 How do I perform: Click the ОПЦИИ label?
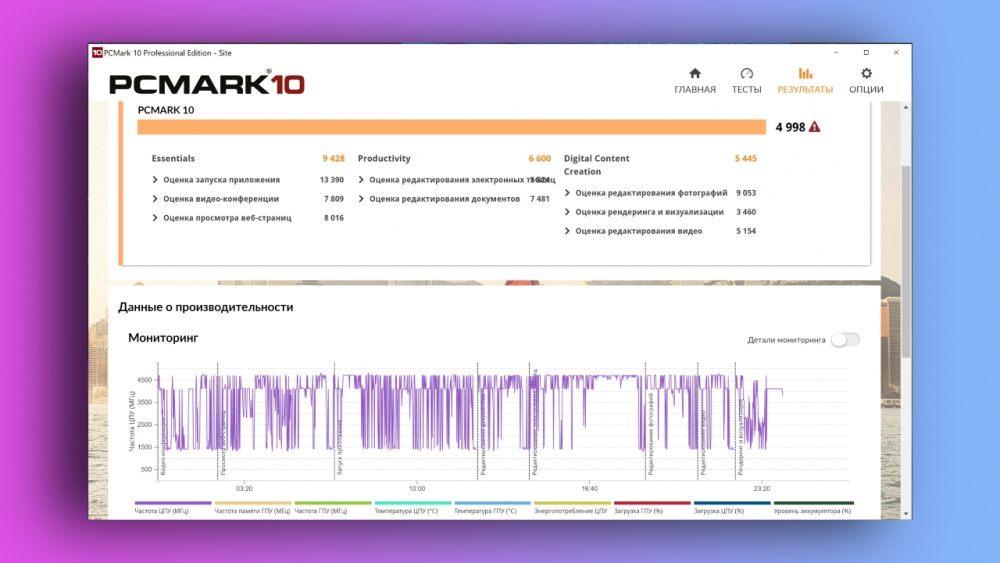pyautogui.click(x=866, y=90)
